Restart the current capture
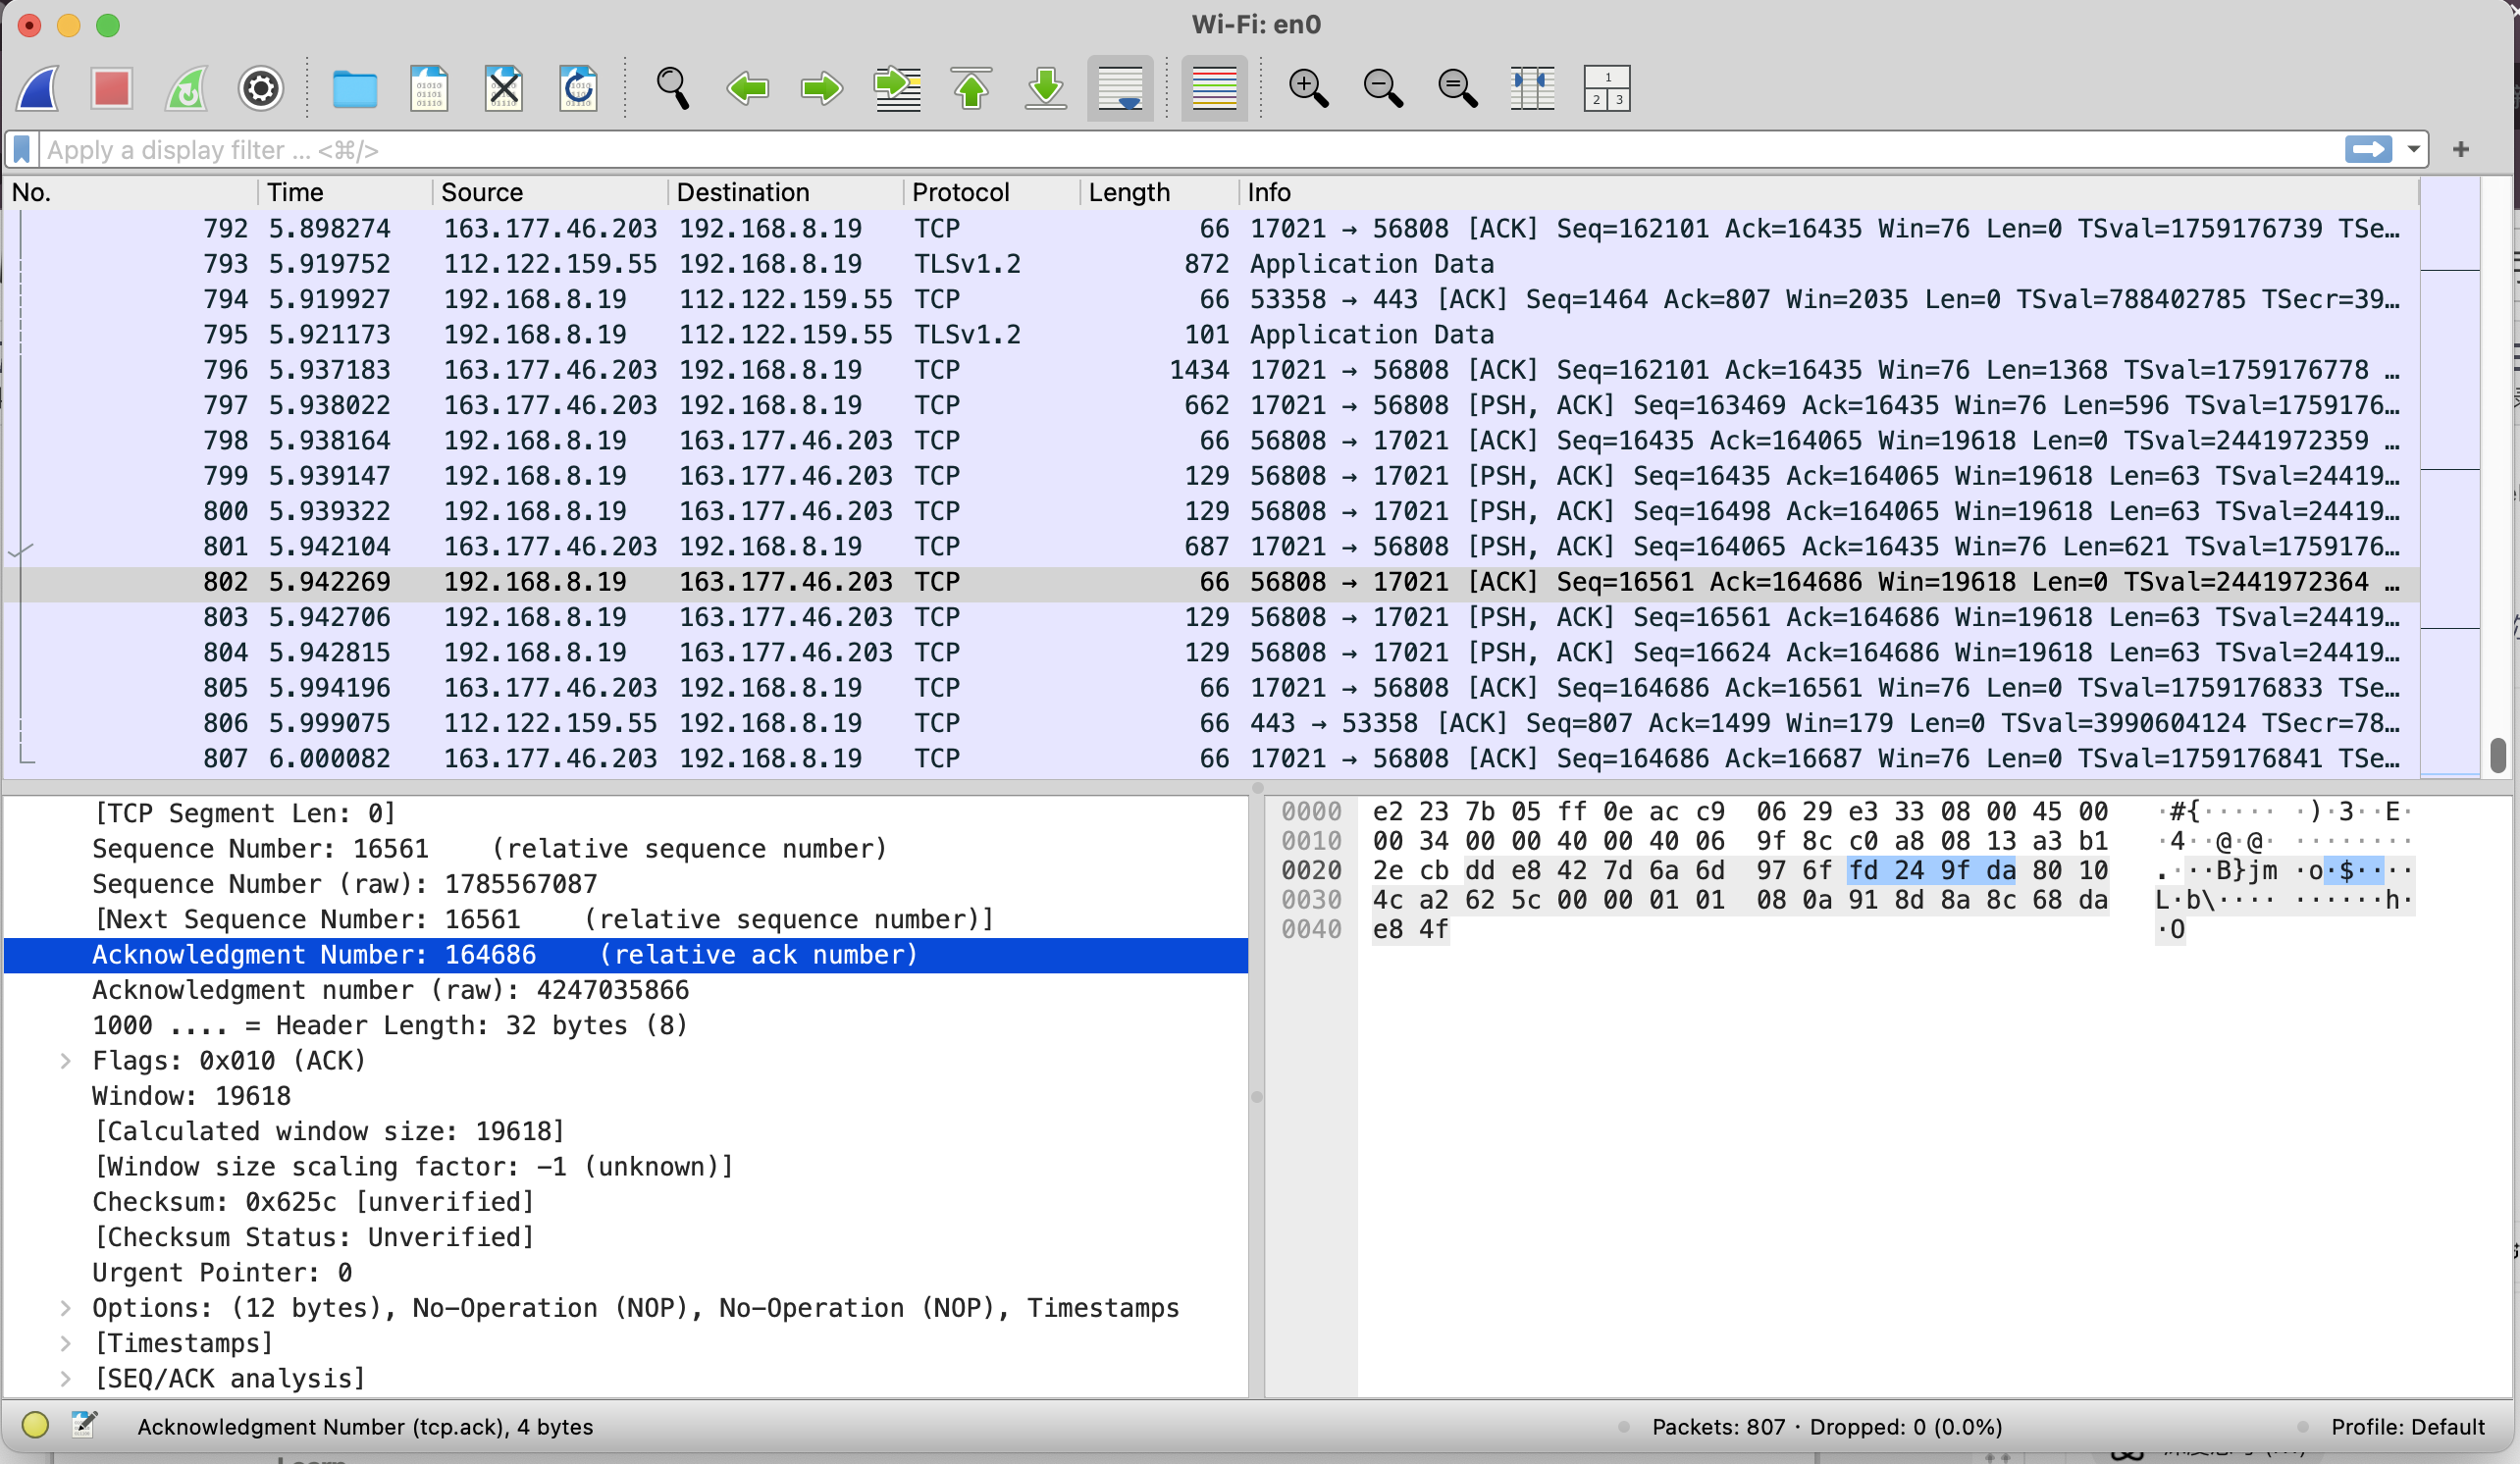The height and width of the screenshot is (1464, 2520). click(186, 89)
